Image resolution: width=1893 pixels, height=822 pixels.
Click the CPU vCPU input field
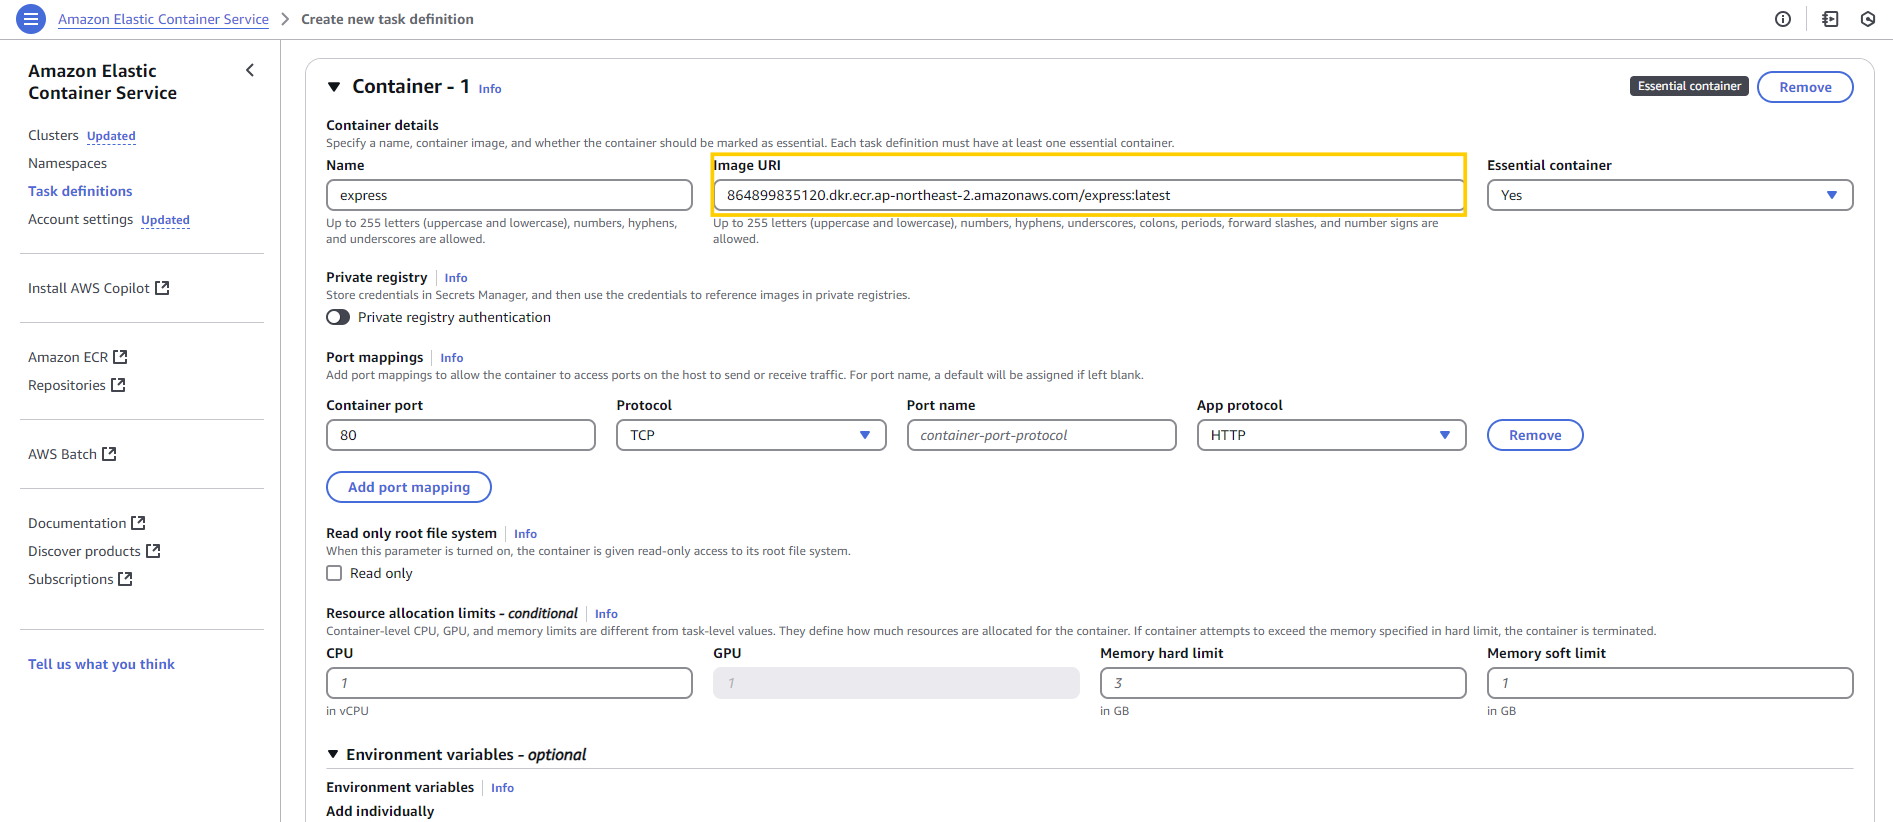509,683
